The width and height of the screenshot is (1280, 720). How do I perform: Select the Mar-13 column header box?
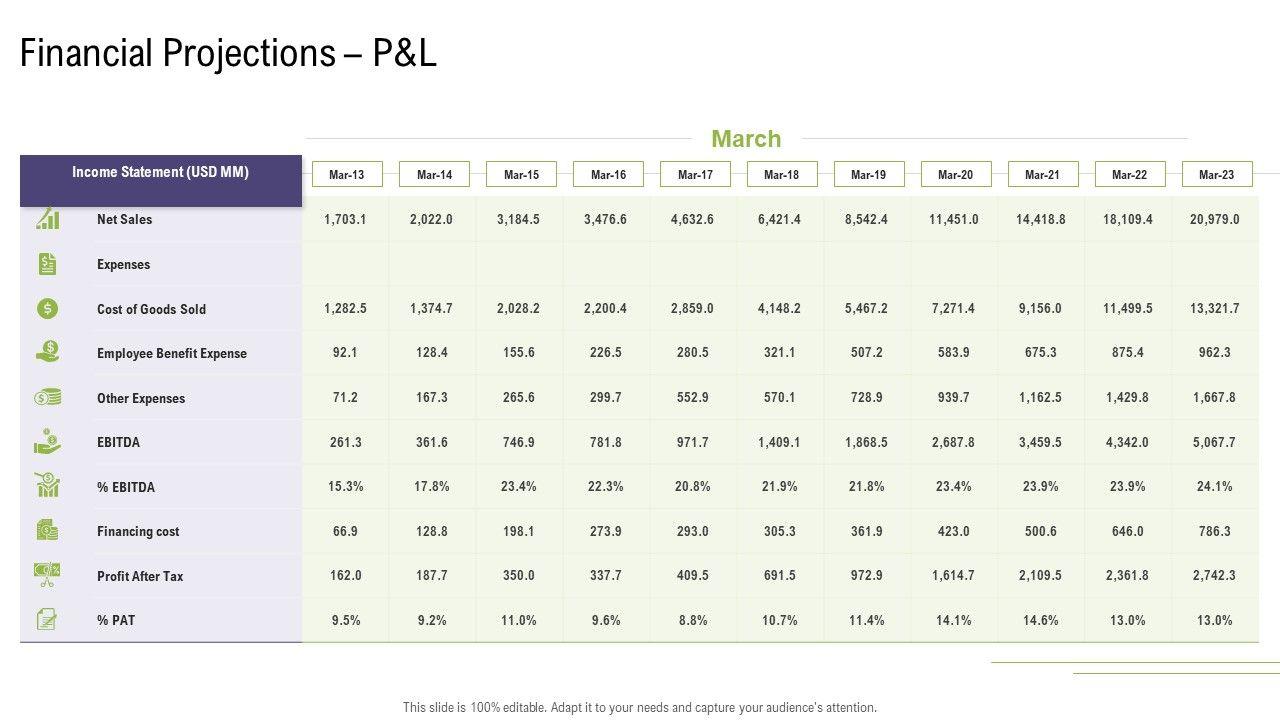(x=347, y=174)
